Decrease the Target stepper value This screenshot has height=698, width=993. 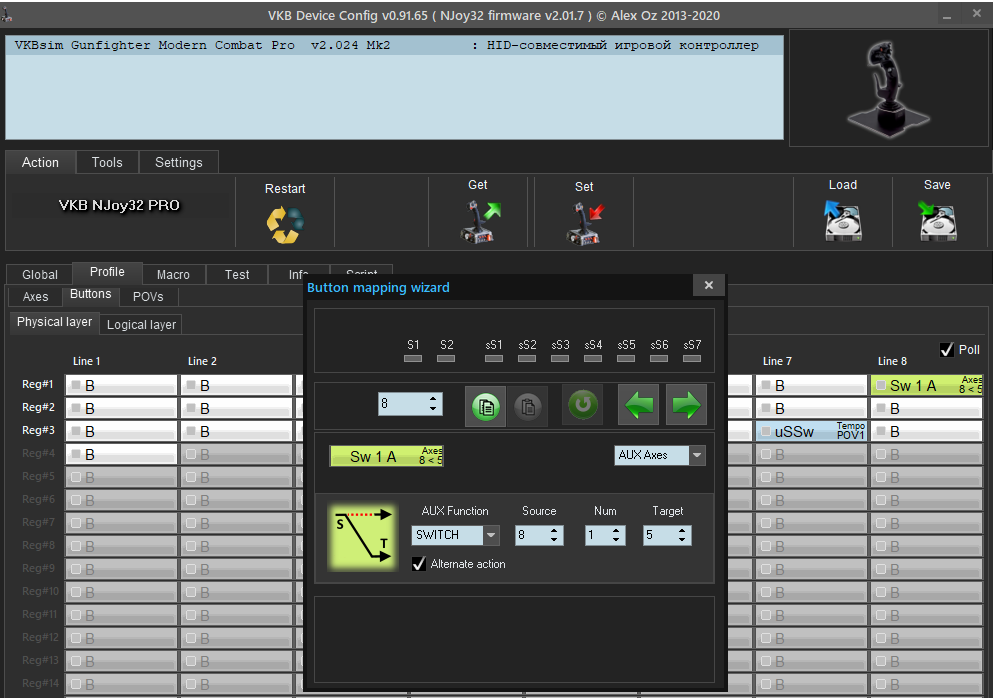pyautogui.click(x=682, y=540)
